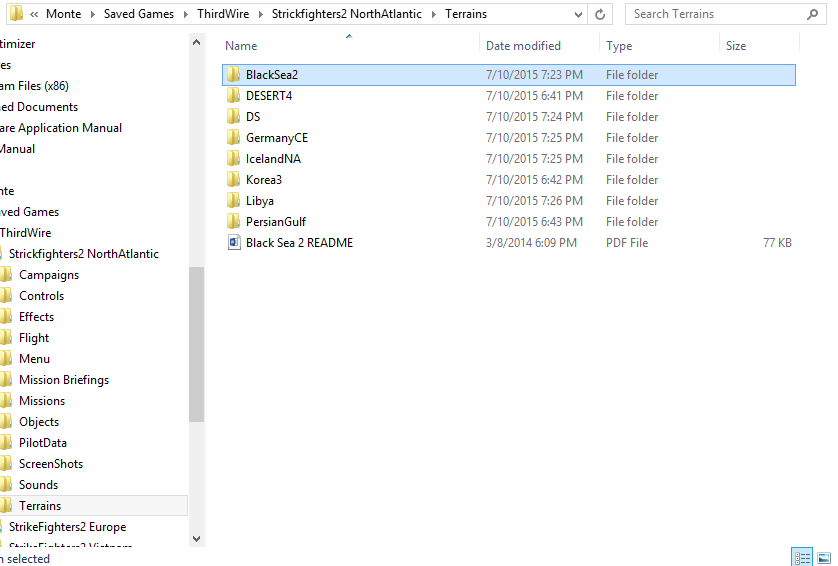The width and height of the screenshot is (838, 566).
Task: Select 'ved Games' entry in tree
Action: coord(29,212)
